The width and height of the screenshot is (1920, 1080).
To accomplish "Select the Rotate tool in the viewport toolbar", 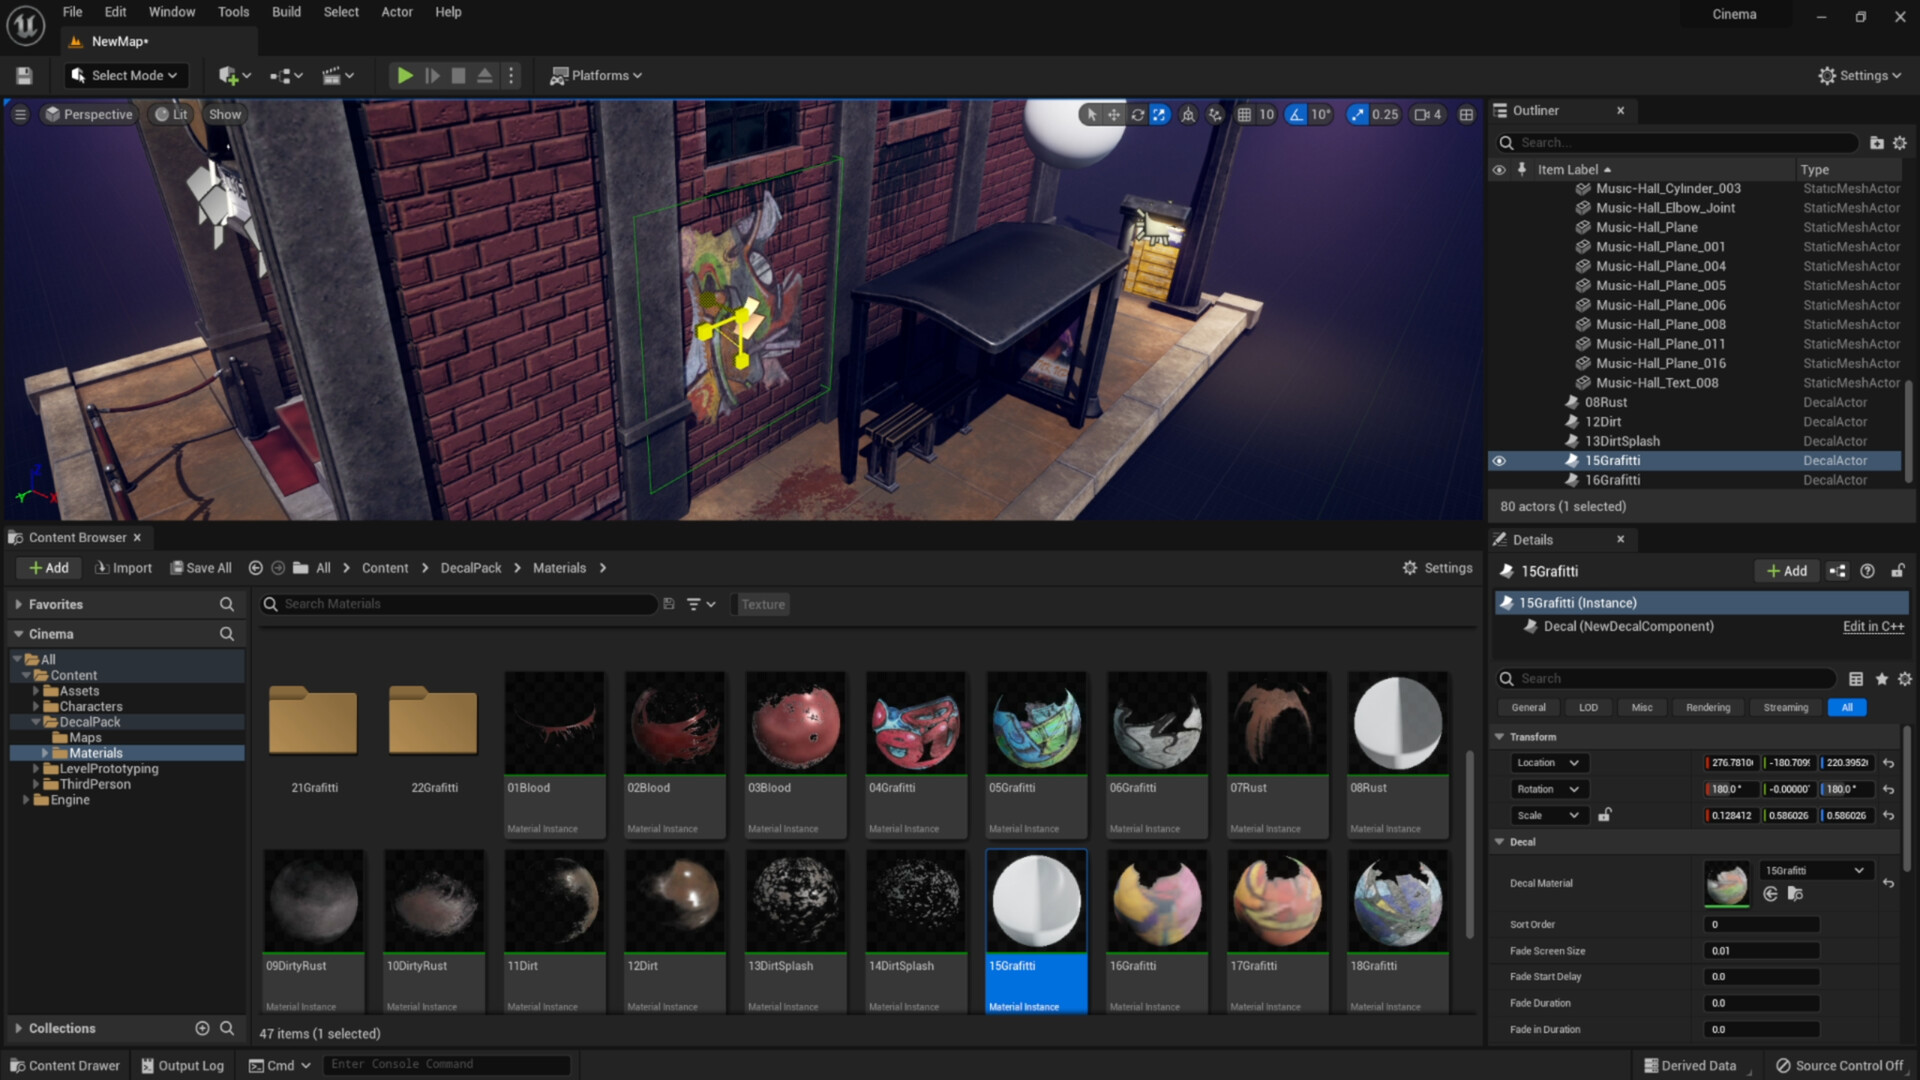I will coord(1138,114).
